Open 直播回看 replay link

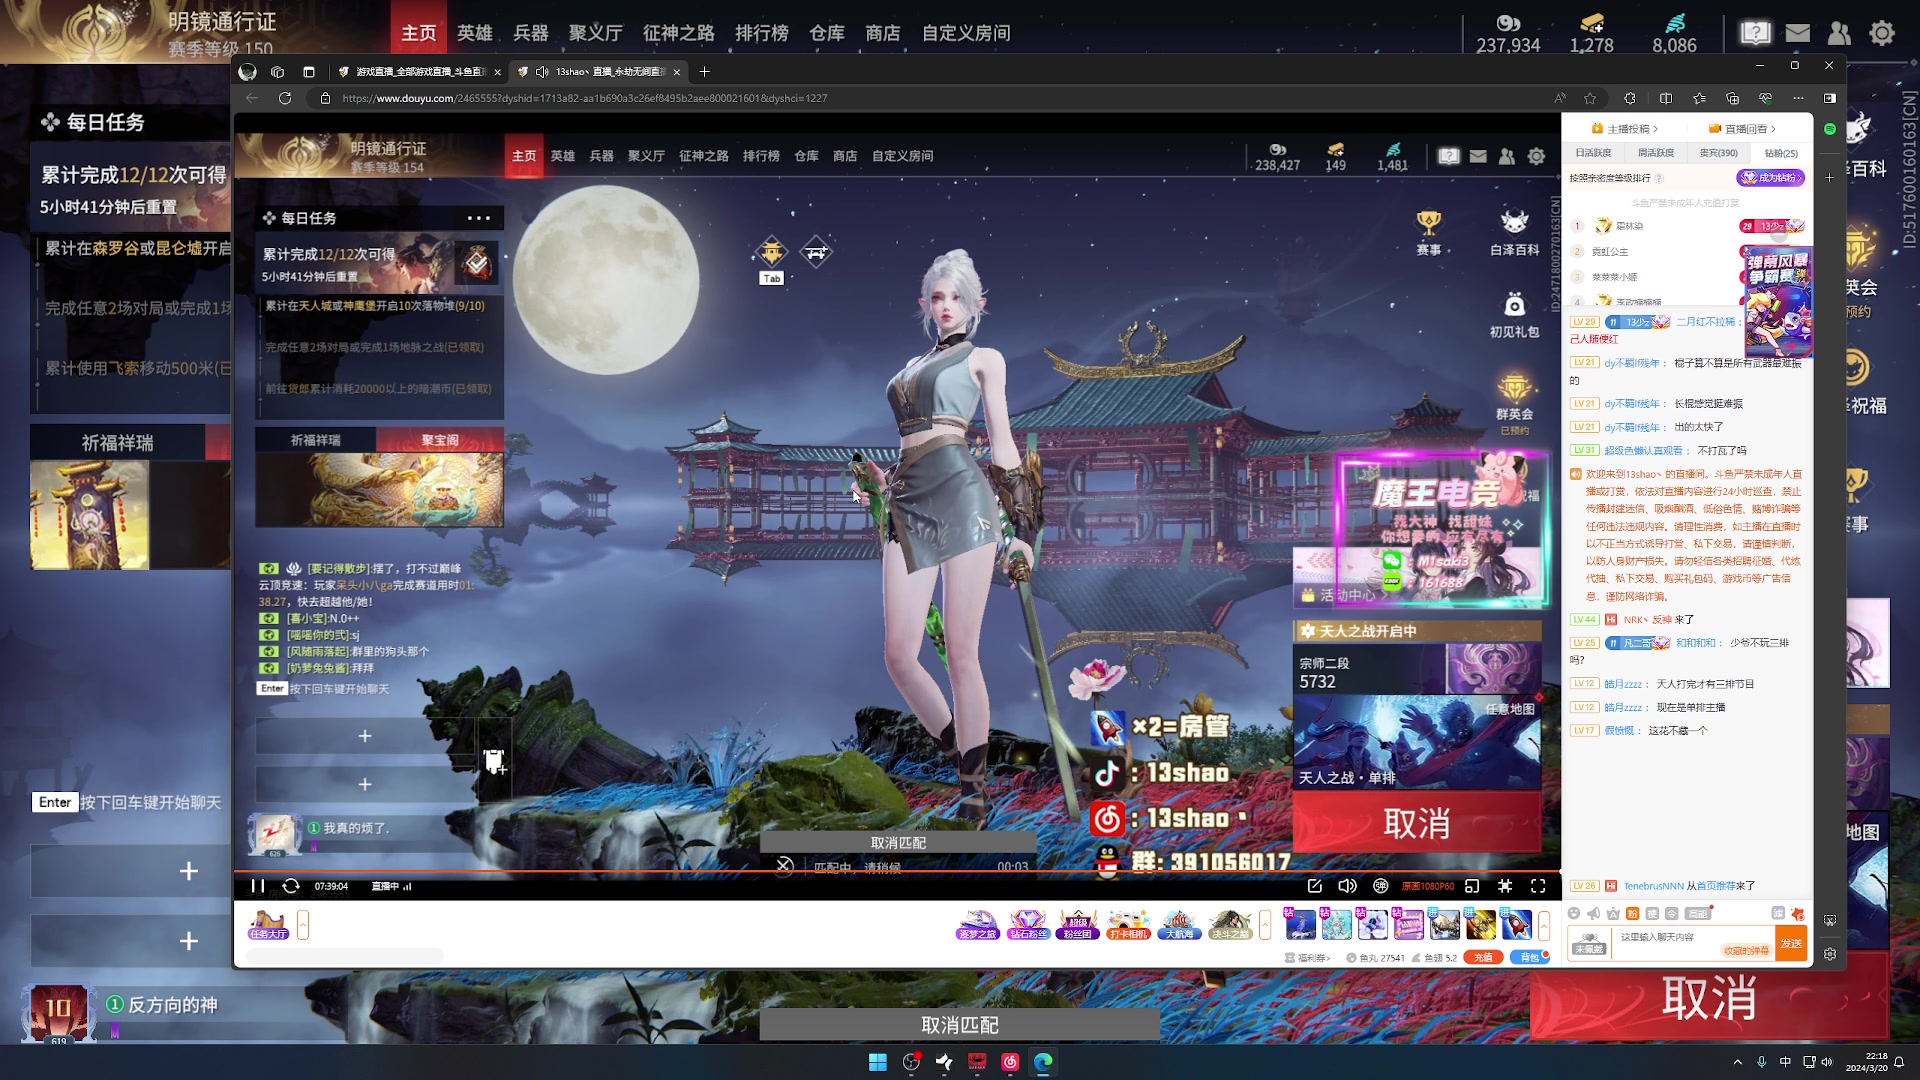click(x=1743, y=129)
